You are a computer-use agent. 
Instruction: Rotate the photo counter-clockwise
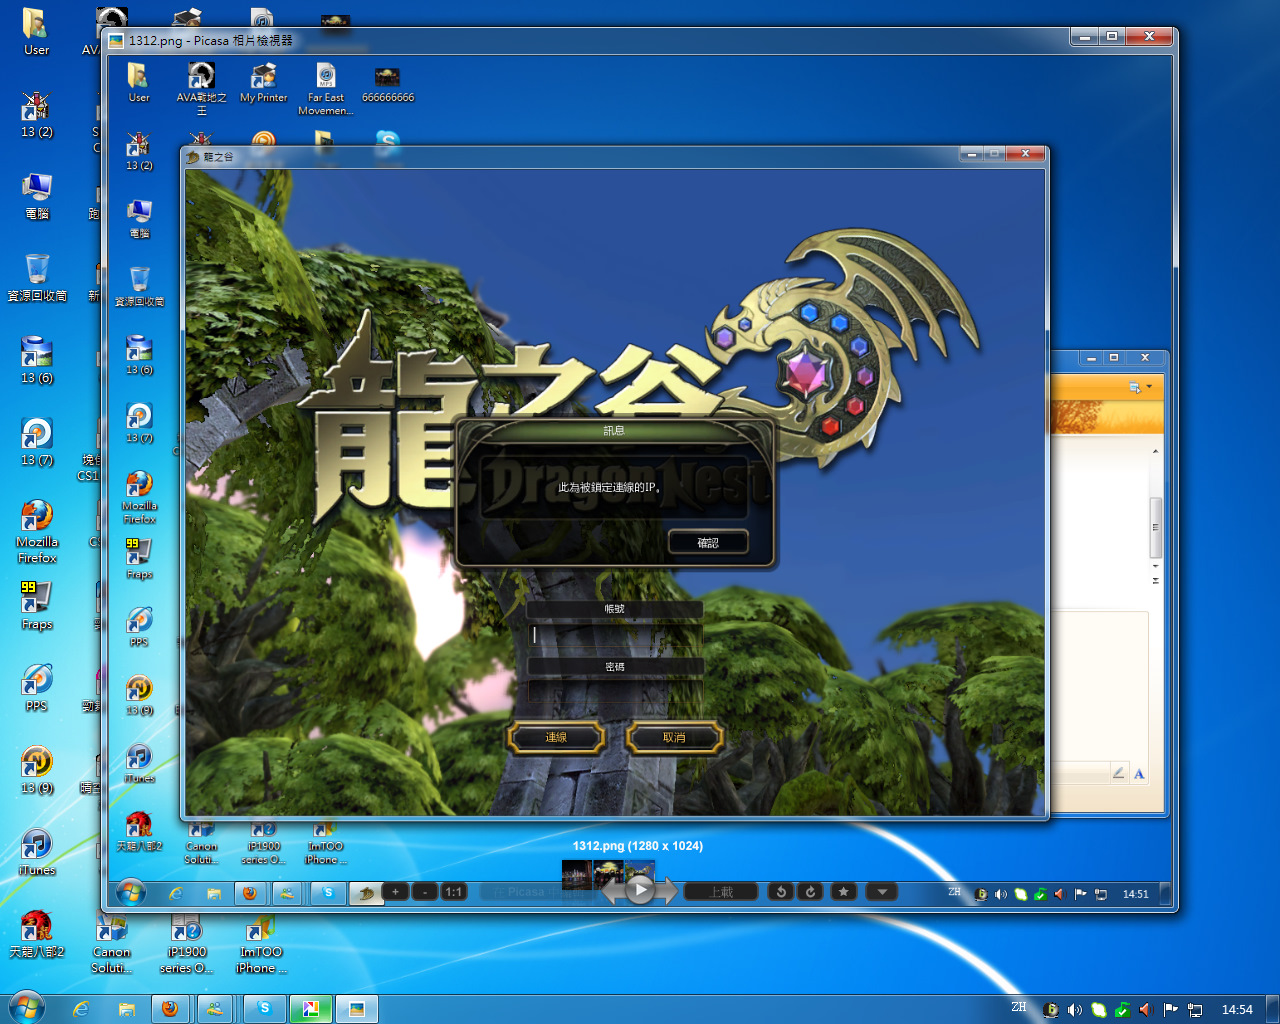pyautogui.click(x=781, y=891)
